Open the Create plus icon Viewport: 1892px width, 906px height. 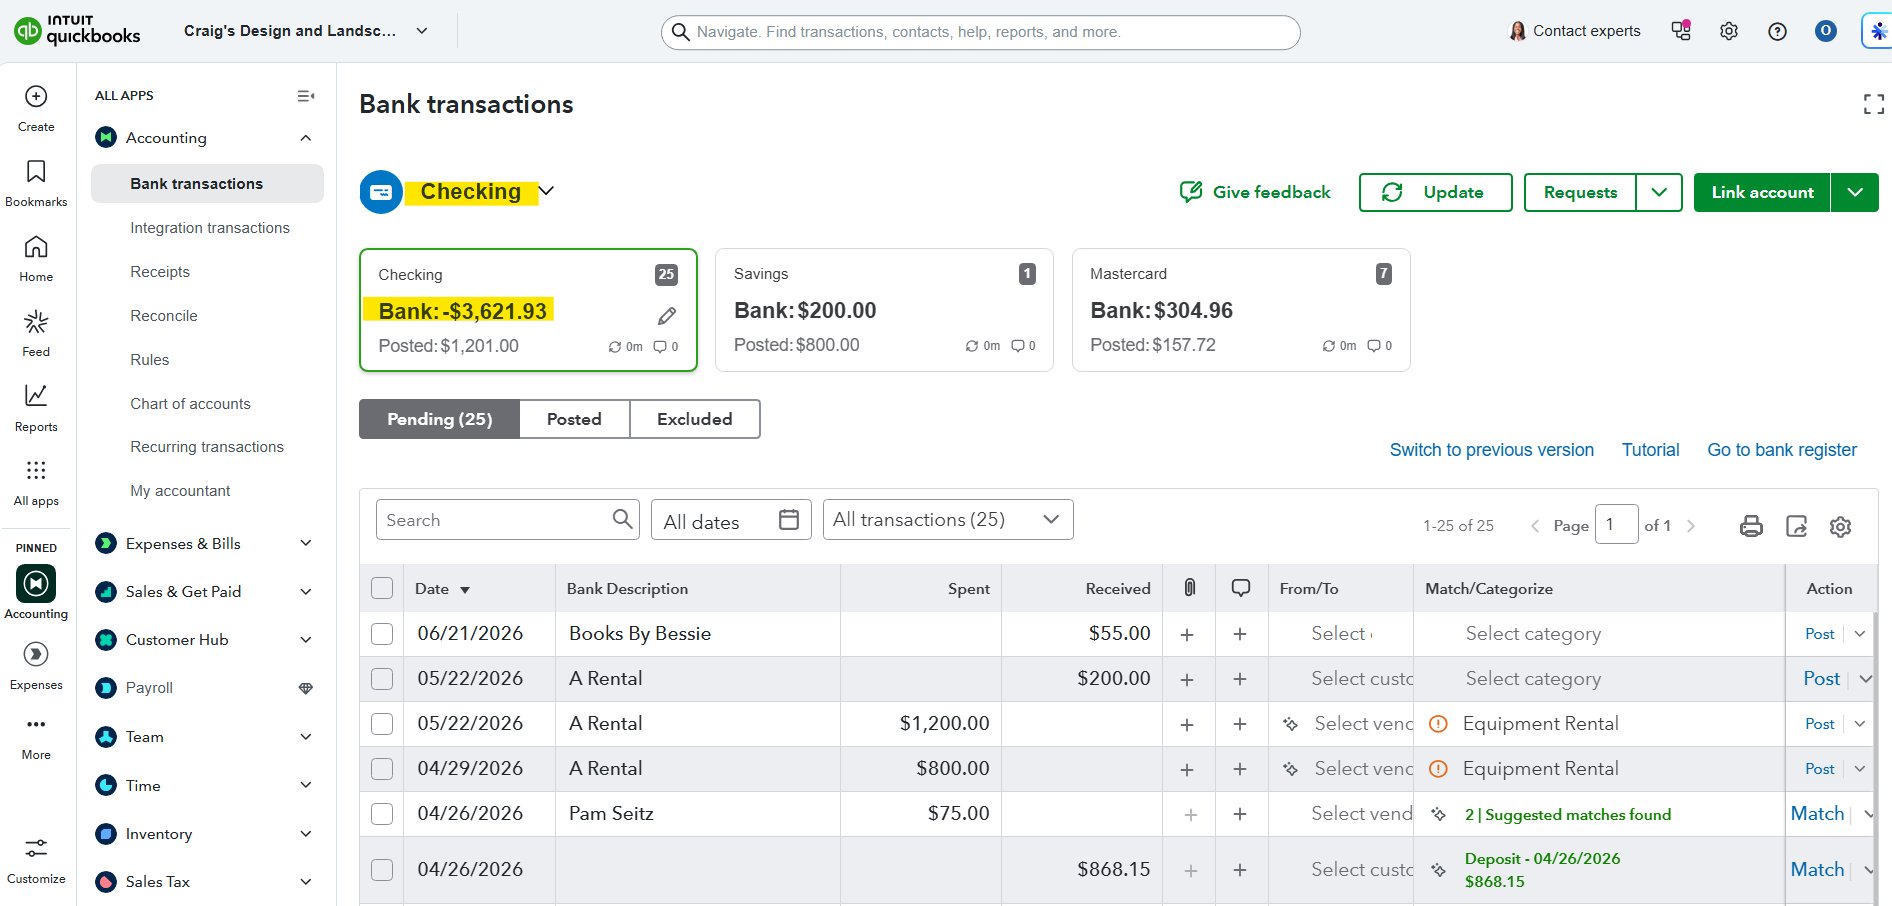point(36,97)
